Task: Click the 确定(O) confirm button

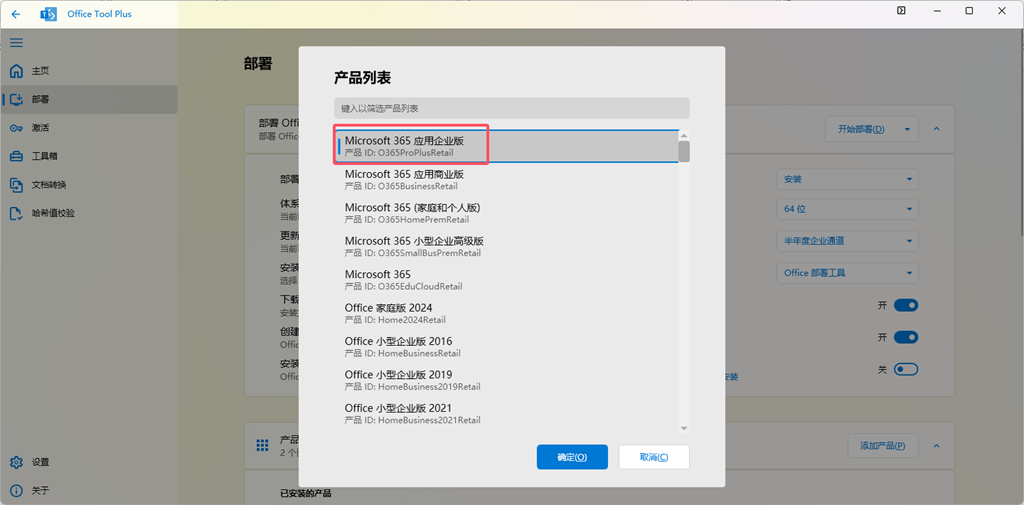Action: click(572, 457)
